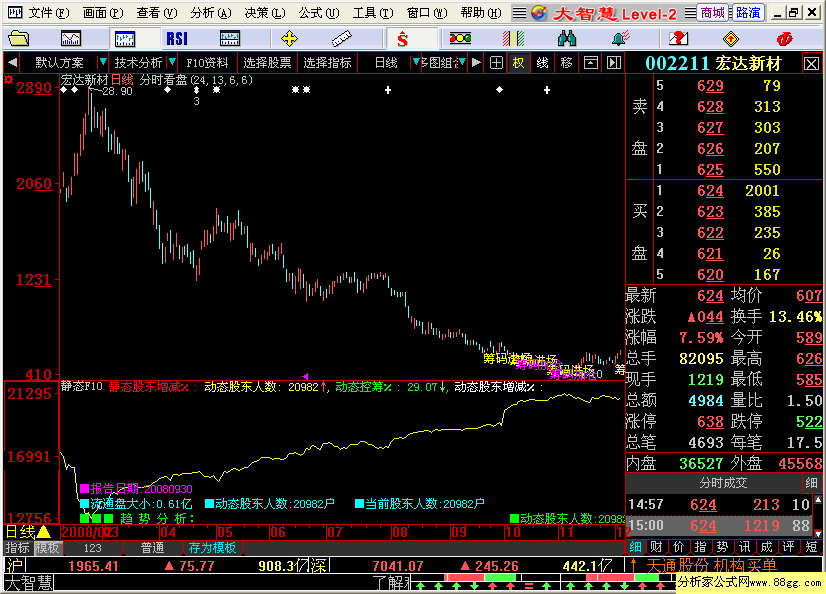
Task: Select the 普通 template tab
Action: tap(153, 548)
